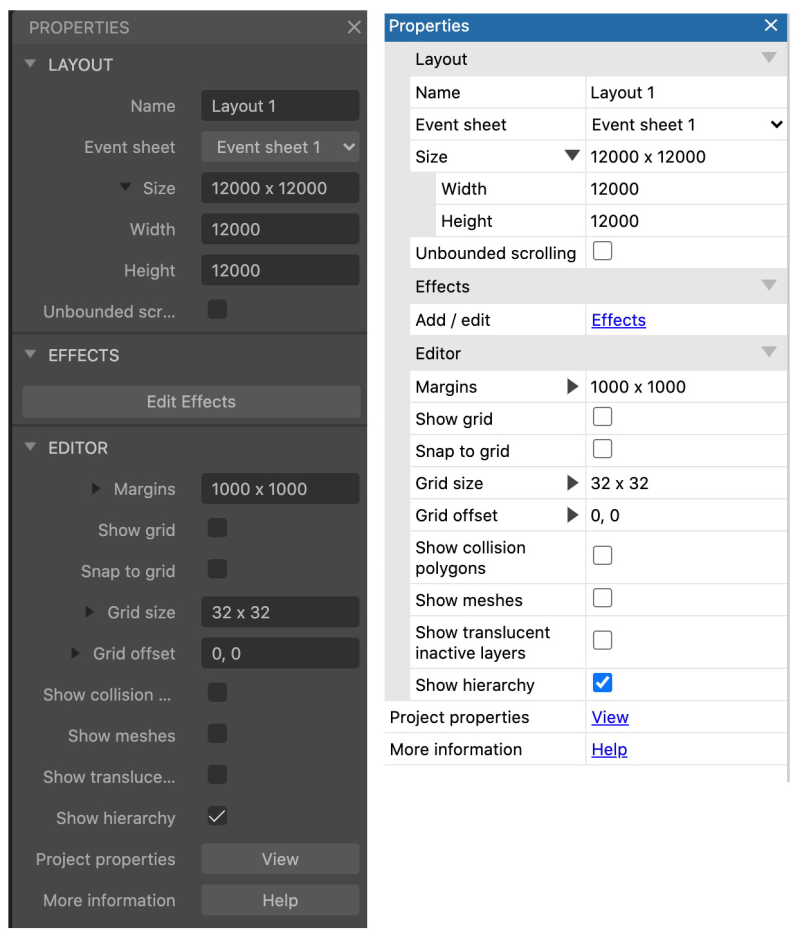800x939 pixels.
Task: Edit the Name field in dark panel
Action: (x=280, y=106)
